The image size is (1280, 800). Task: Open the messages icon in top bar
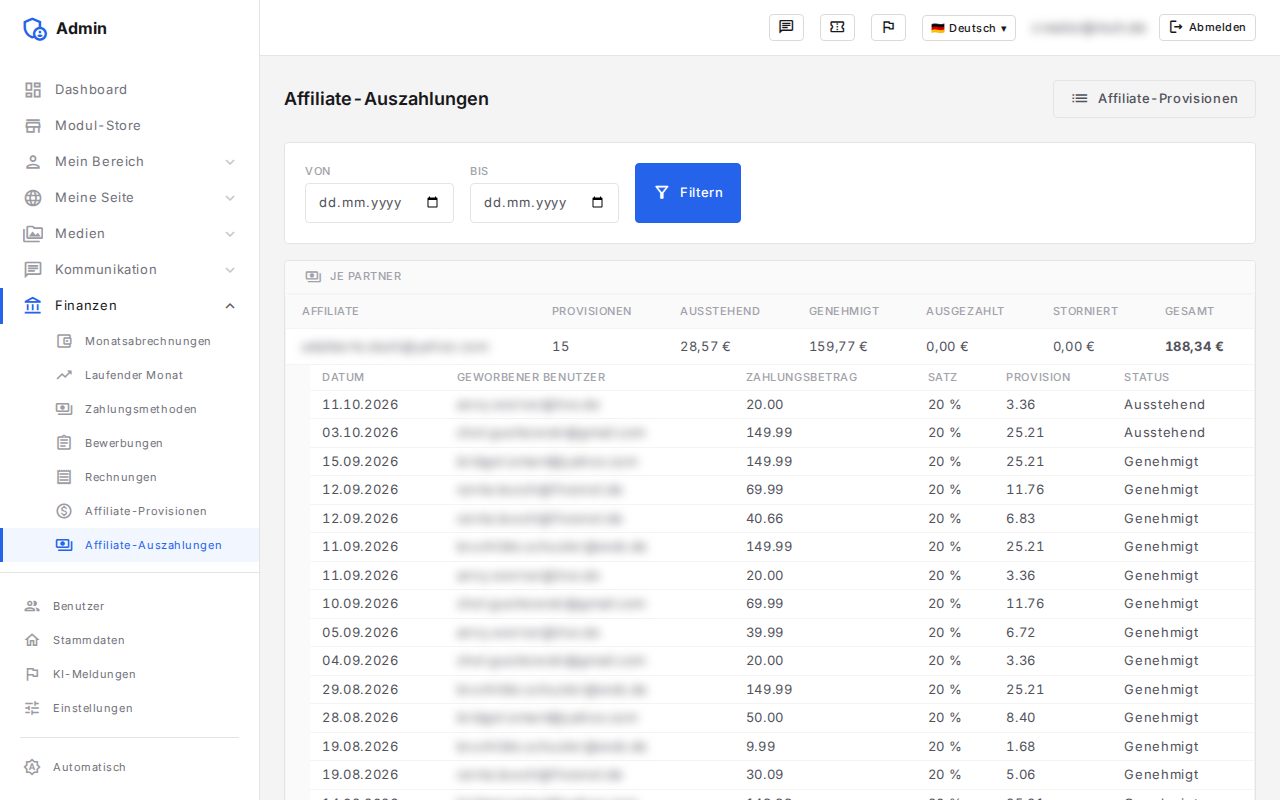pos(786,27)
